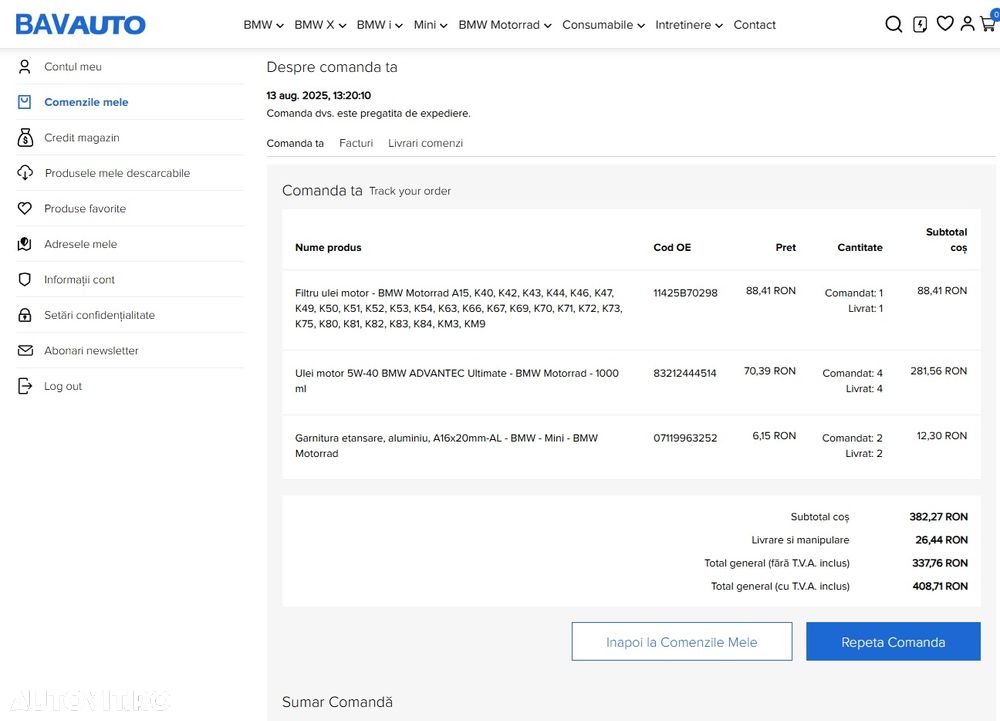This screenshot has height=721, width=1000.
Task: Open the shopping cart icon
Action: (x=988, y=24)
